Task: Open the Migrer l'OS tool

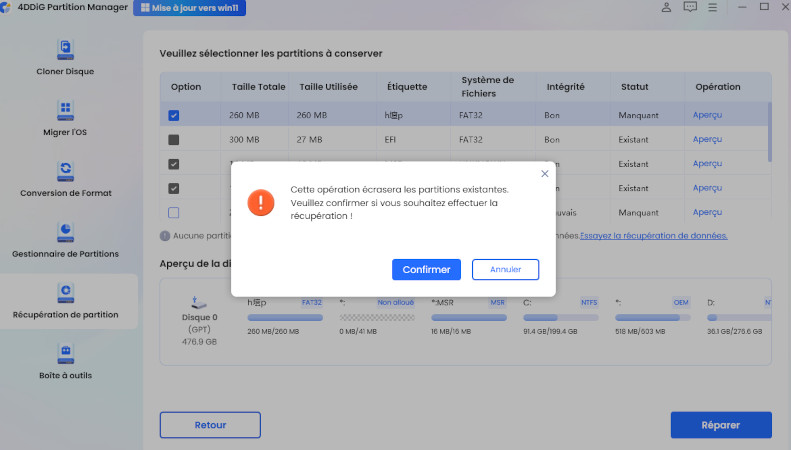Action: pos(65,119)
